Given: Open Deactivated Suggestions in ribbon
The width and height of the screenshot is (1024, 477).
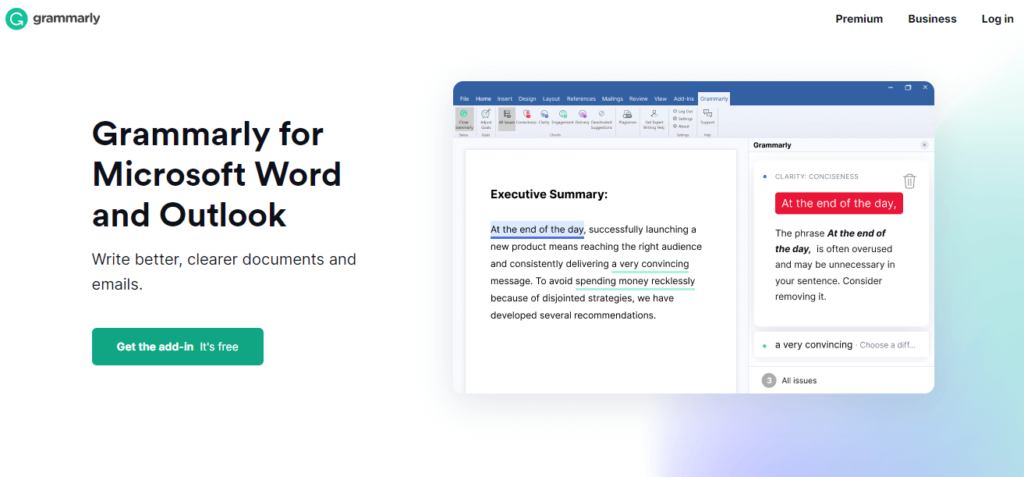Looking at the screenshot, I should point(601,120).
